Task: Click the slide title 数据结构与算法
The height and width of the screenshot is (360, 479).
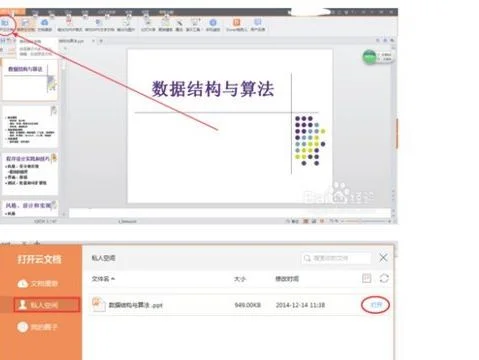Action: [x=213, y=89]
